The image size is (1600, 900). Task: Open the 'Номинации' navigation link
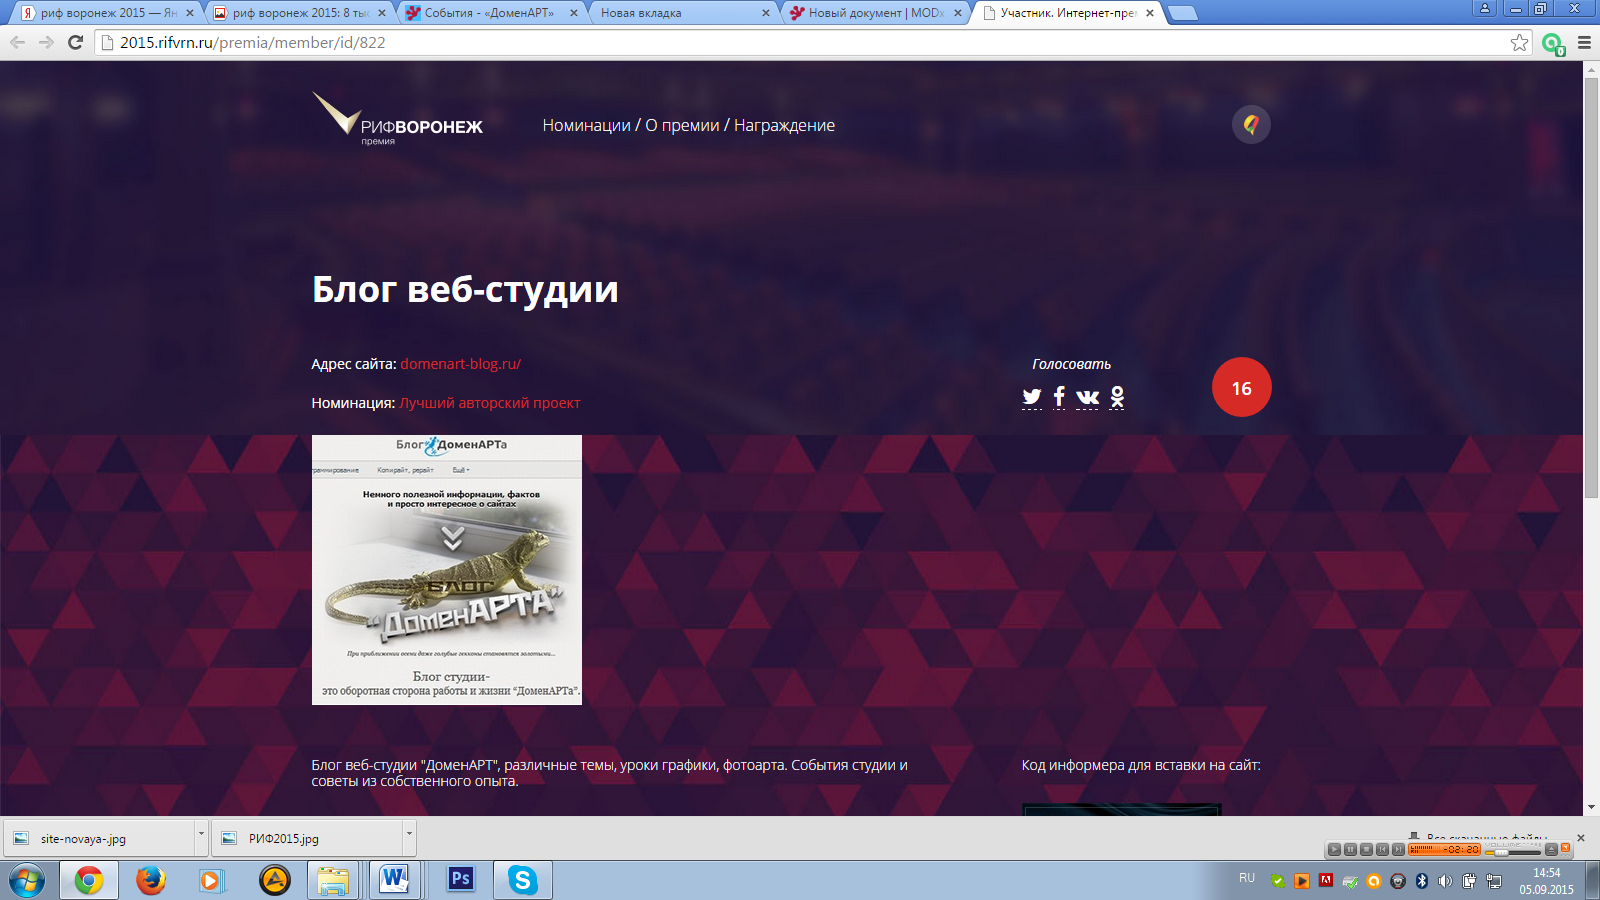[587, 125]
